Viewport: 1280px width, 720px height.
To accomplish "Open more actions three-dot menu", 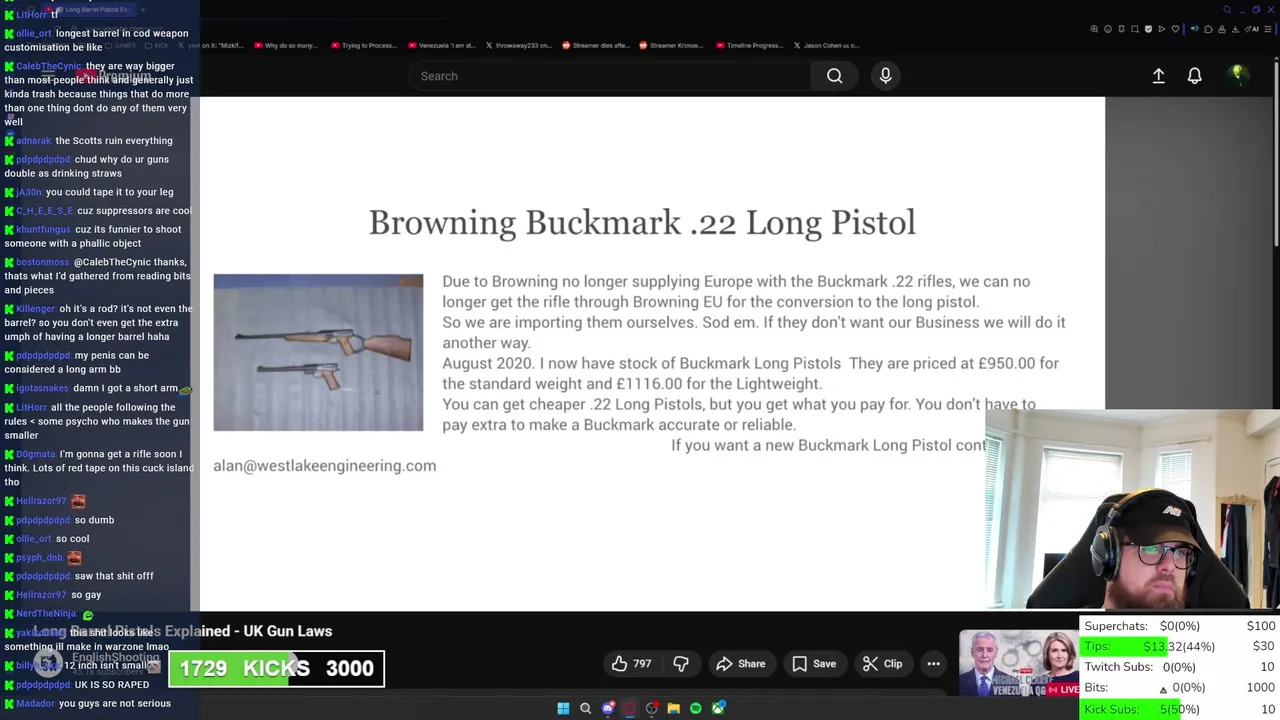I will 933,664.
